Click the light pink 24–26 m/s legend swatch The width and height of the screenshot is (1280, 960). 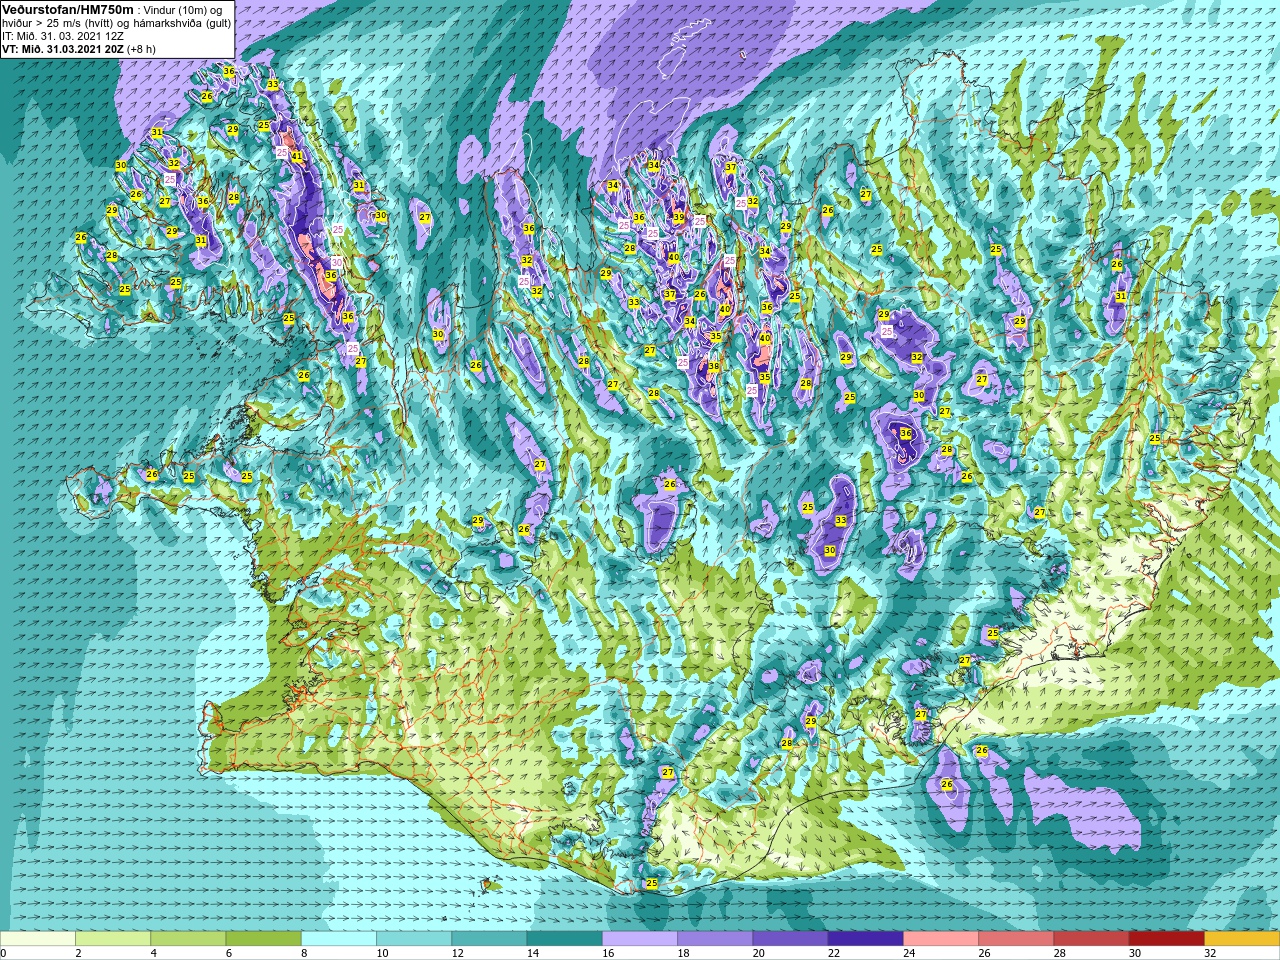[941, 939]
